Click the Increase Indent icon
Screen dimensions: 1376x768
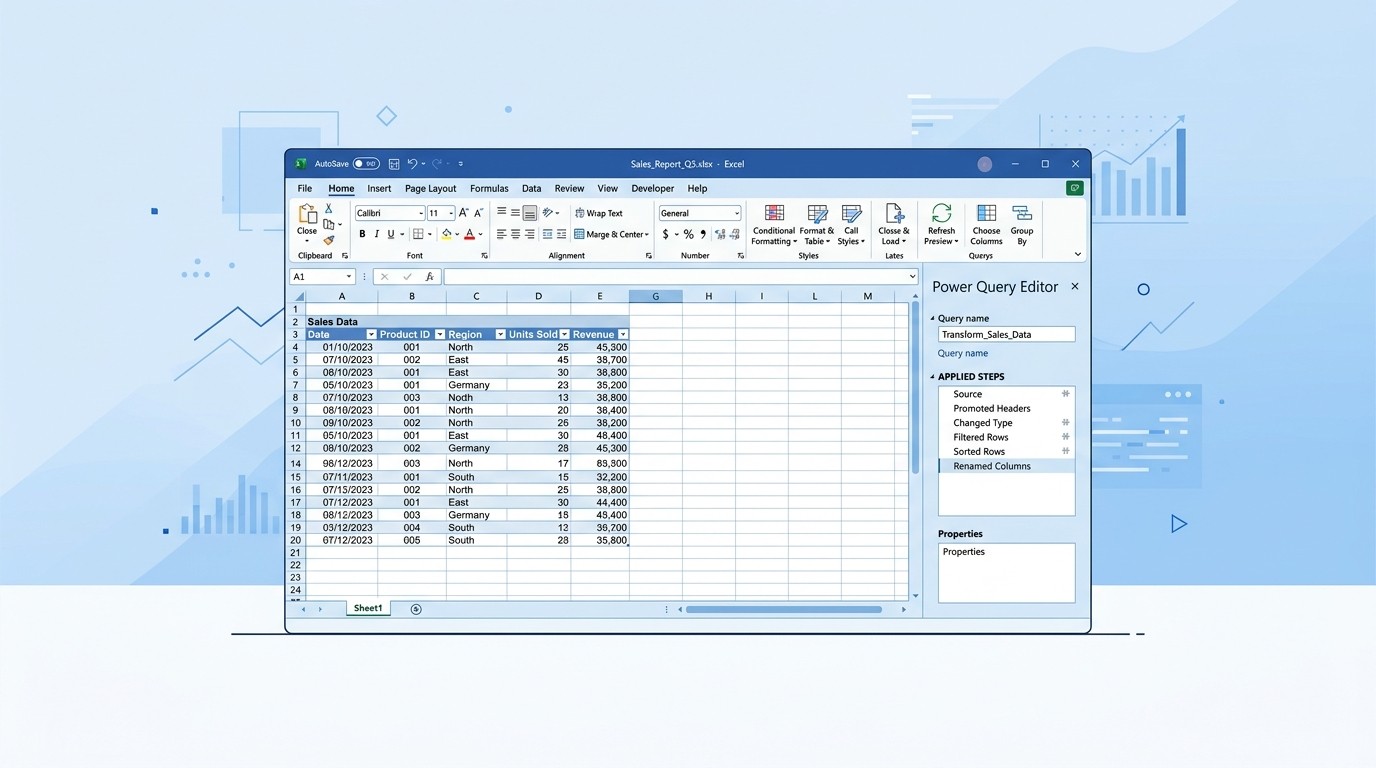tap(562, 234)
